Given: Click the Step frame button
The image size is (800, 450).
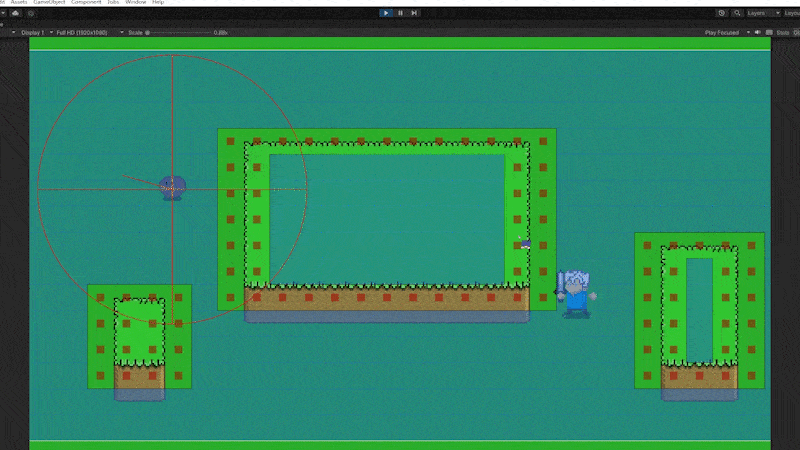Looking at the screenshot, I should click(x=414, y=13).
